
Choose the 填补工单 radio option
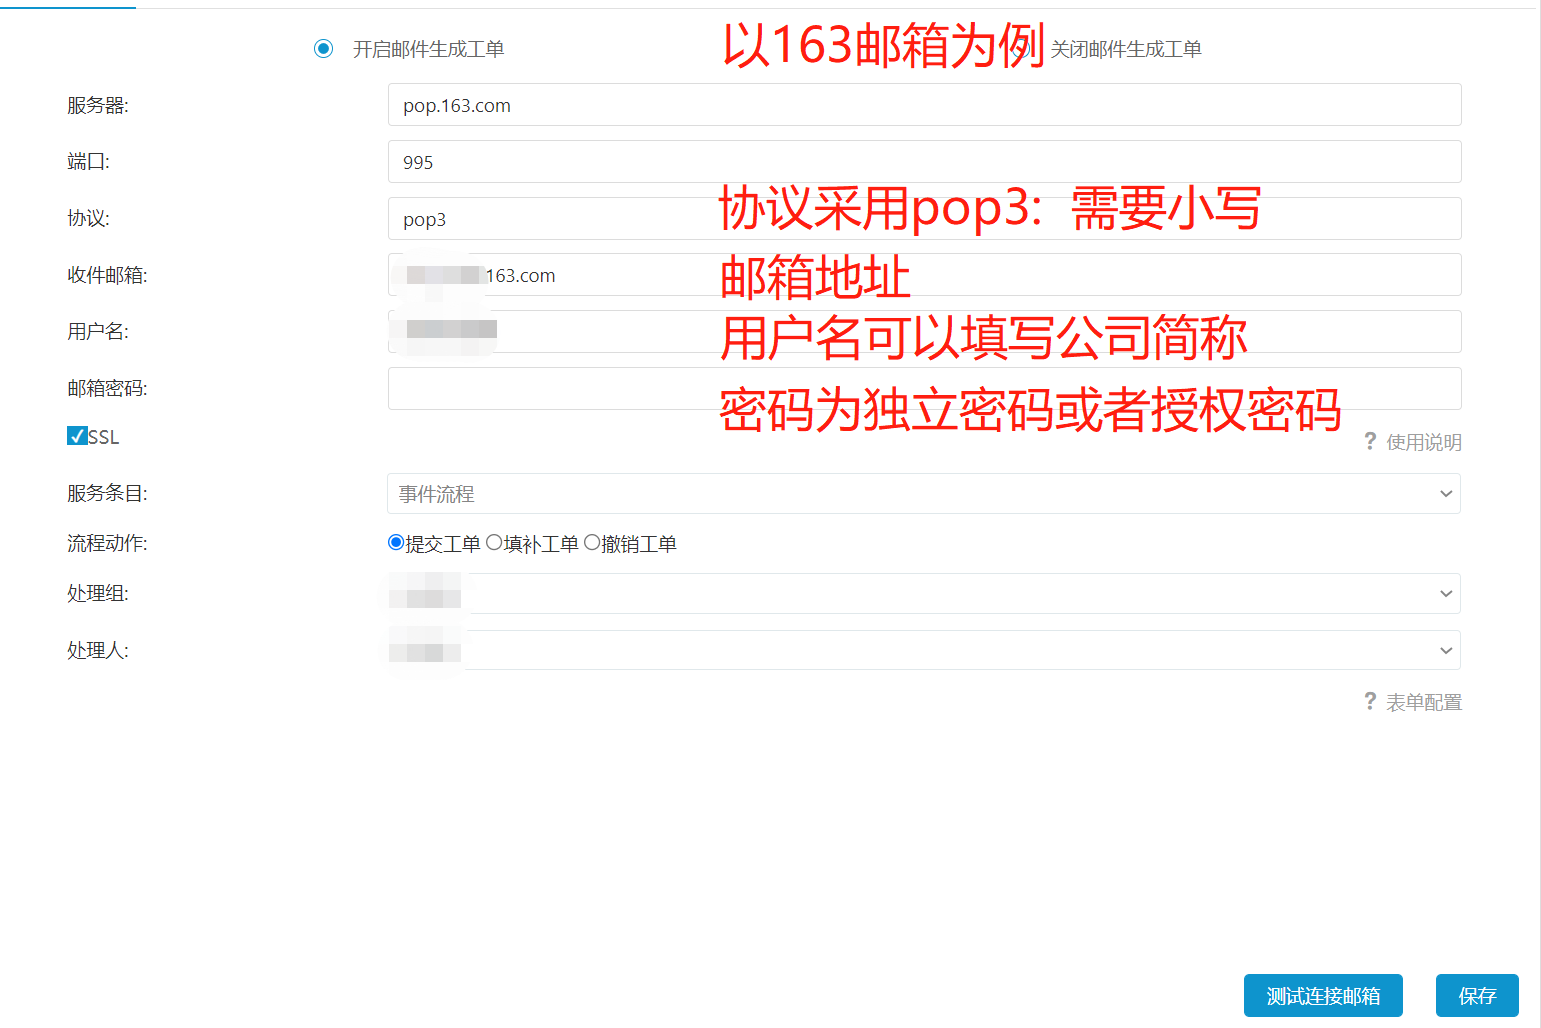pyautogui.click(x=494, y=543)
